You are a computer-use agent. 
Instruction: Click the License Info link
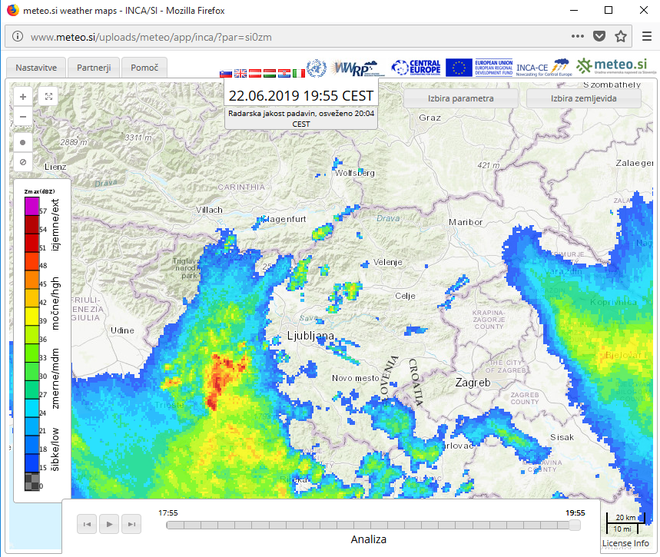[x=625, y=544]
